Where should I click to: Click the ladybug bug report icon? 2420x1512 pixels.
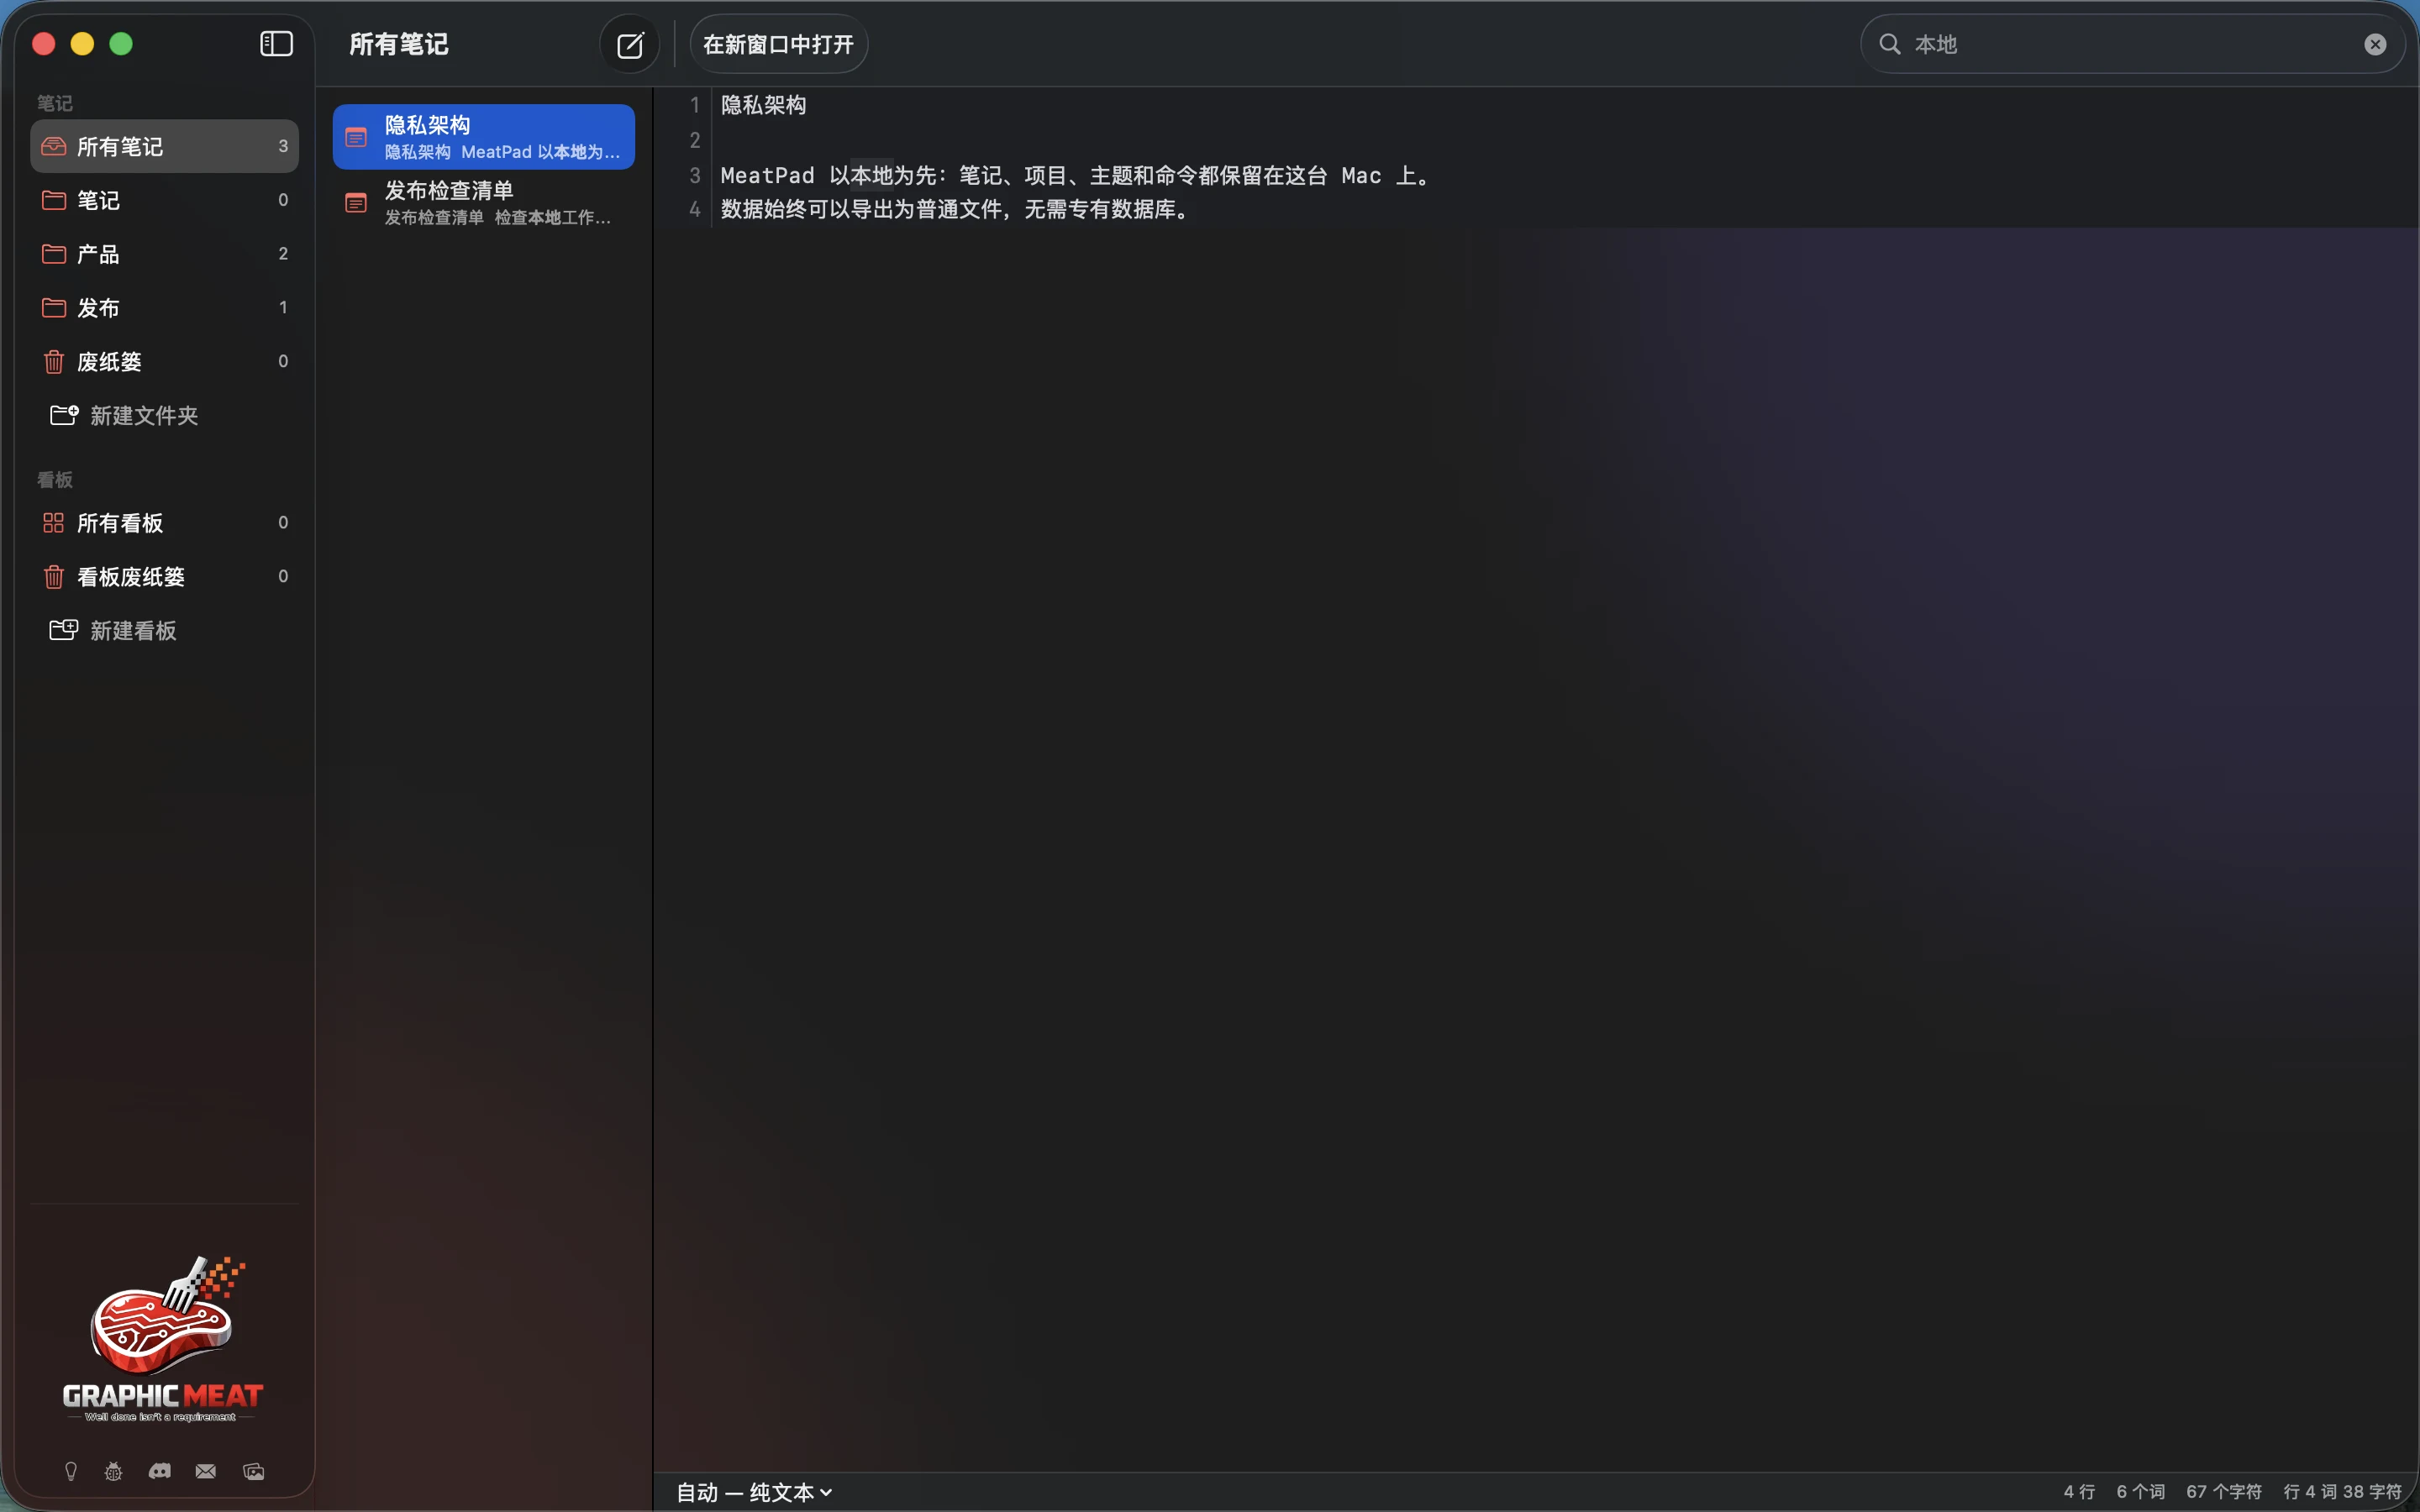[114, 1471]
